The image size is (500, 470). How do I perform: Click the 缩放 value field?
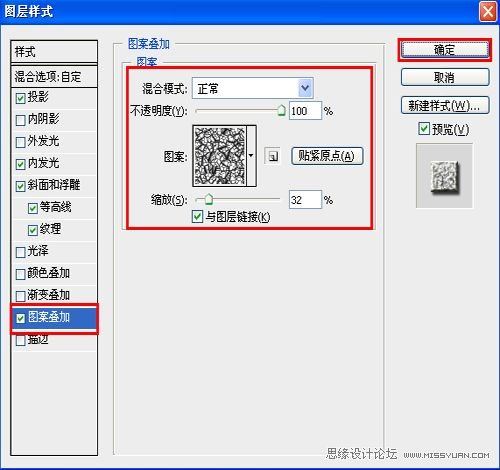pyautogui.click(x=305, y=200)
